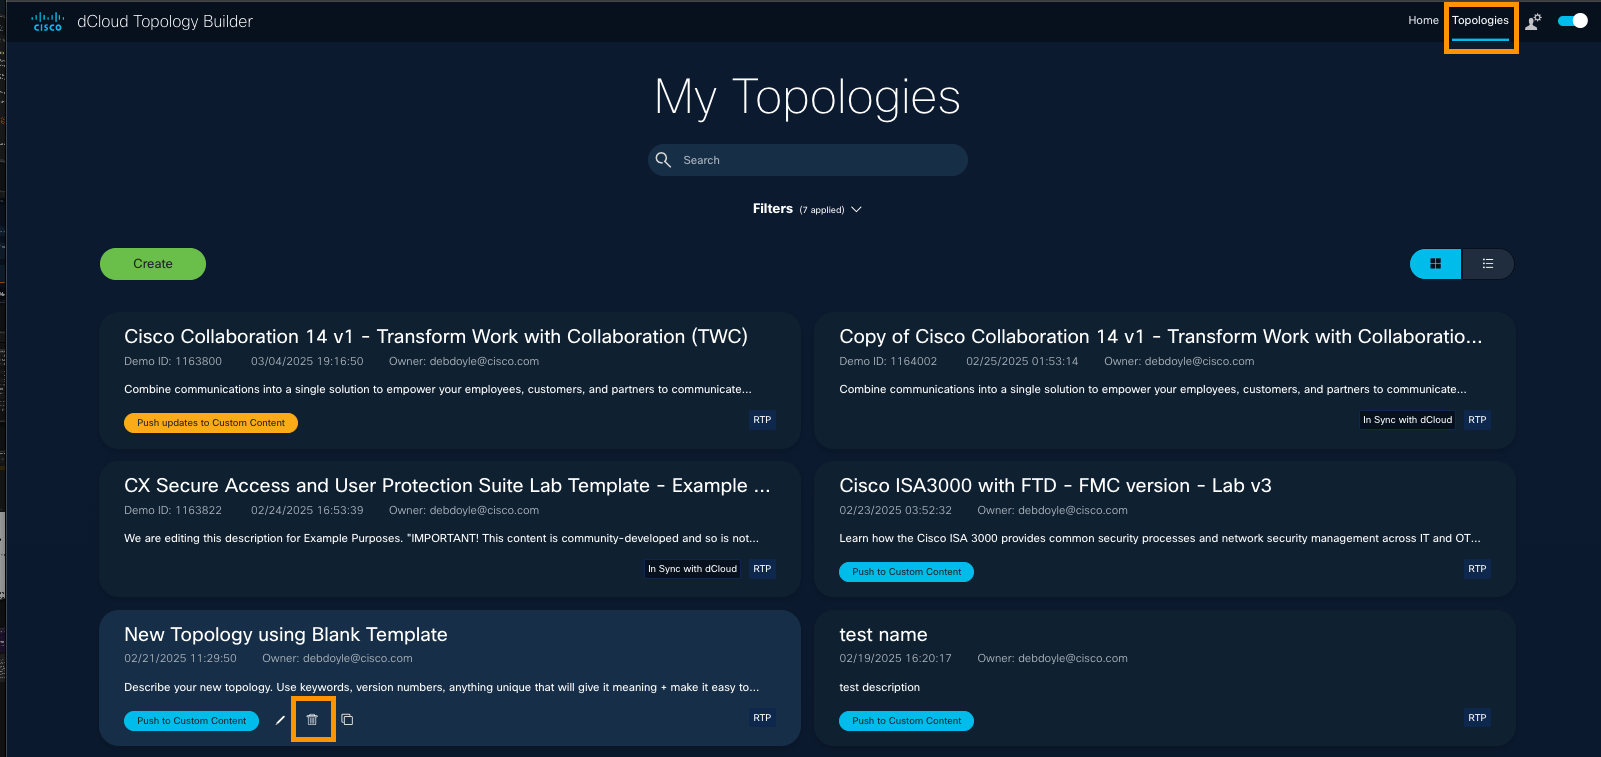
Task: Click Push updates to Custom Content
Action: coord(211,423)
